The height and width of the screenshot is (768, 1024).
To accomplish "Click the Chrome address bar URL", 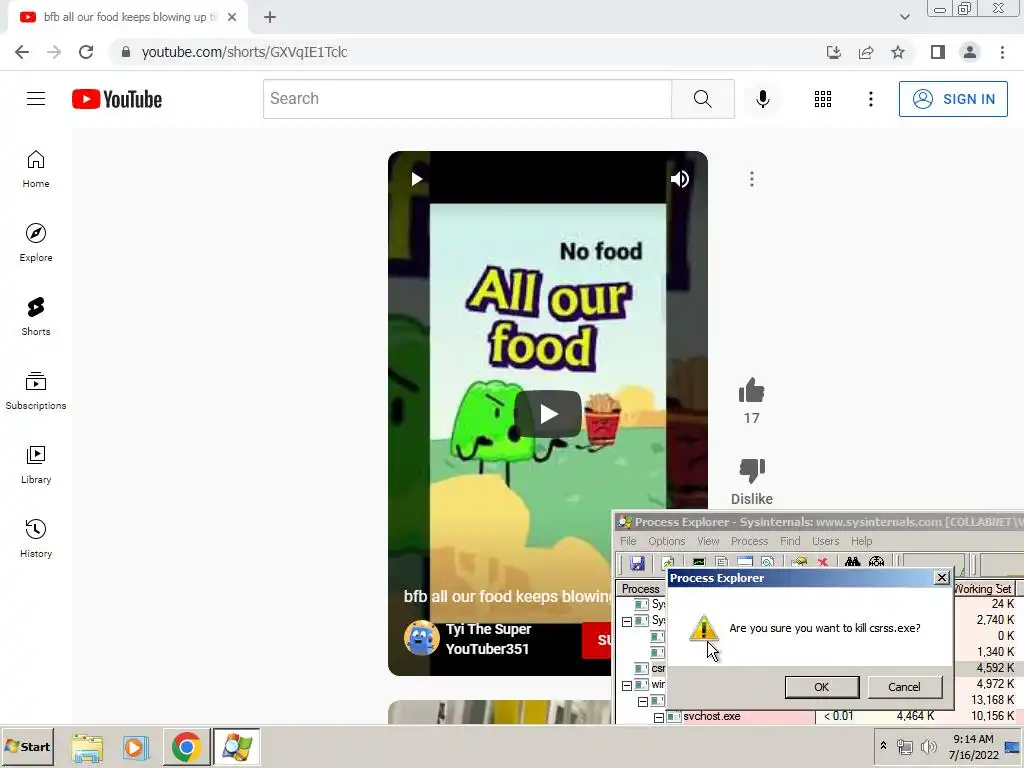I will coord(244,52).
